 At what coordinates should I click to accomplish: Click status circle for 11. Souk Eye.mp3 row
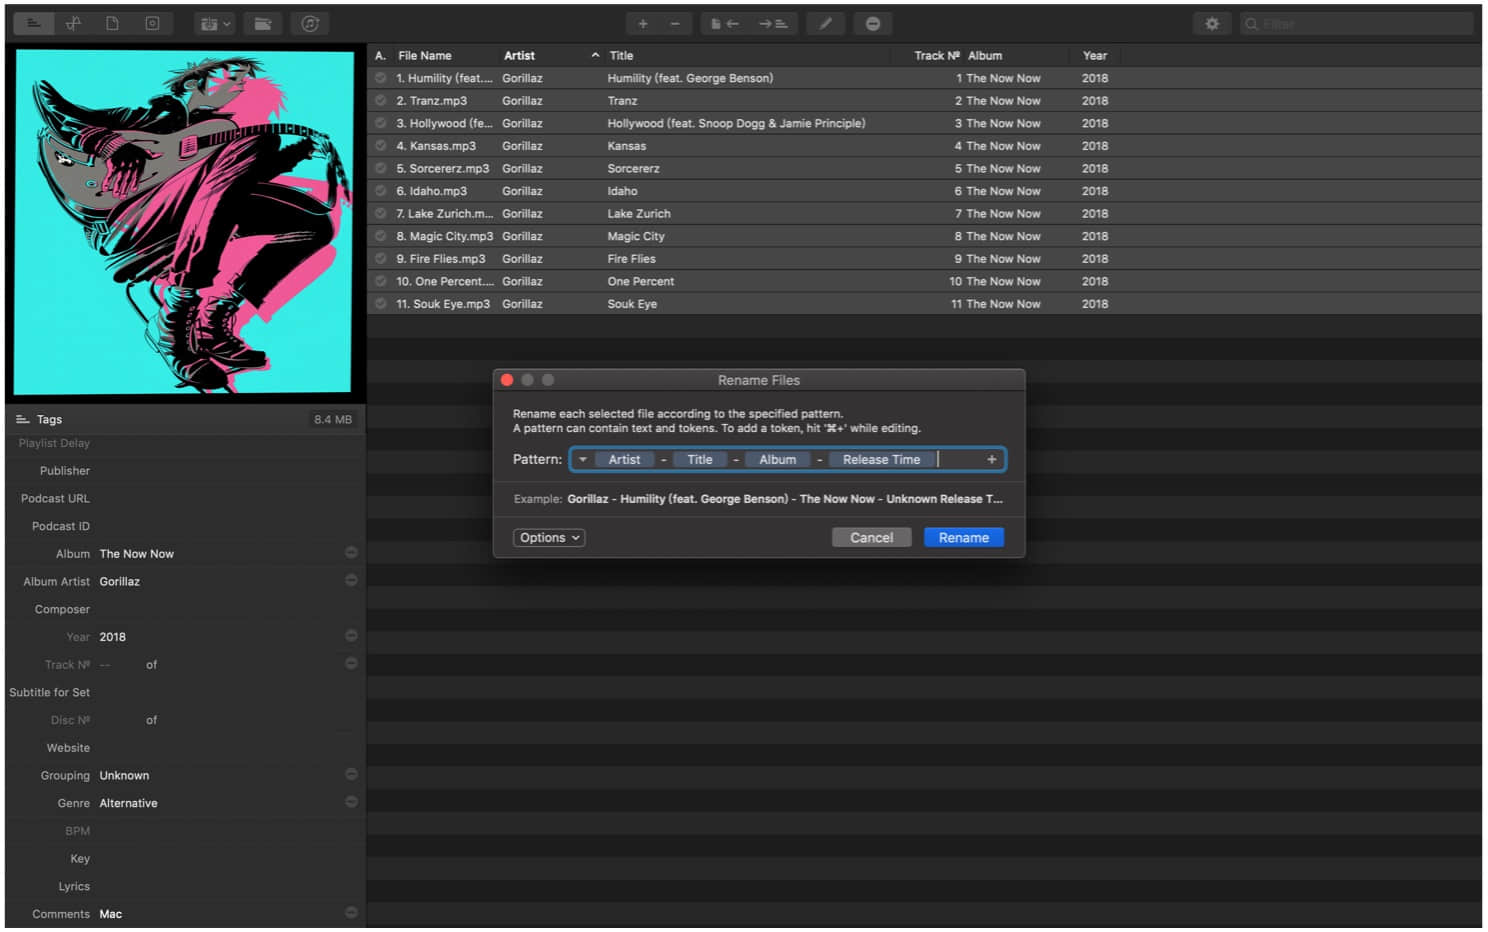tap(381, 303)
